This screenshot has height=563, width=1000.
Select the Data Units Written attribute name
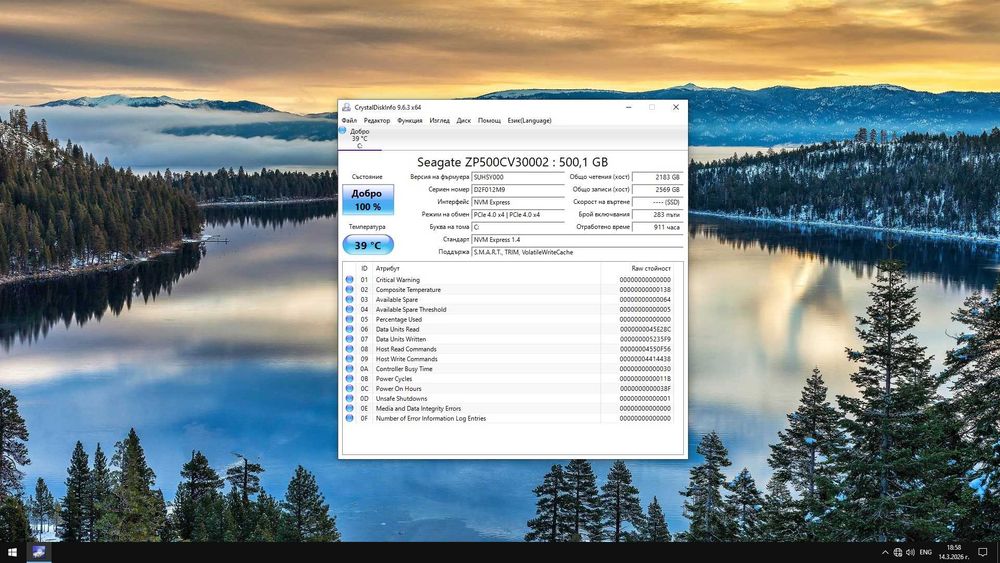[x=401, y=339]
